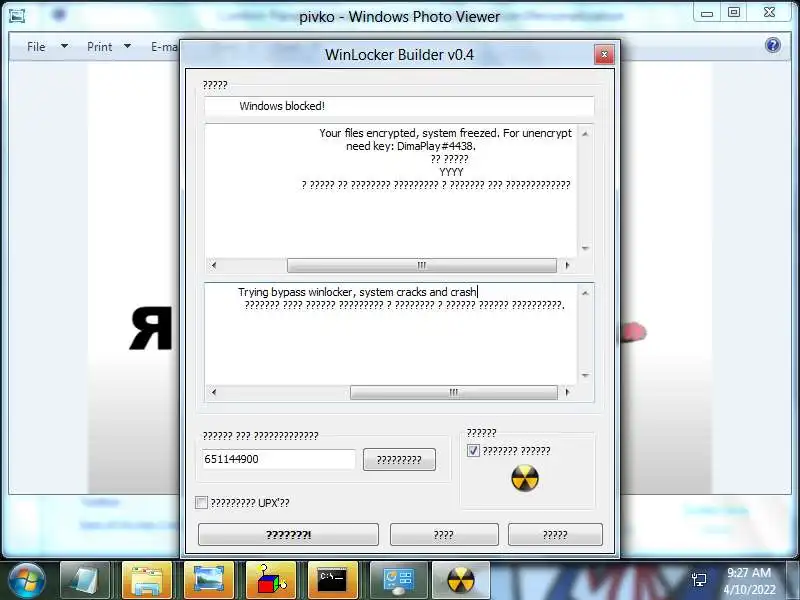The width and height of the screenshot is (800, 600).
Task: Click down scroll arrow of lower text box
Action: (585, 376)
